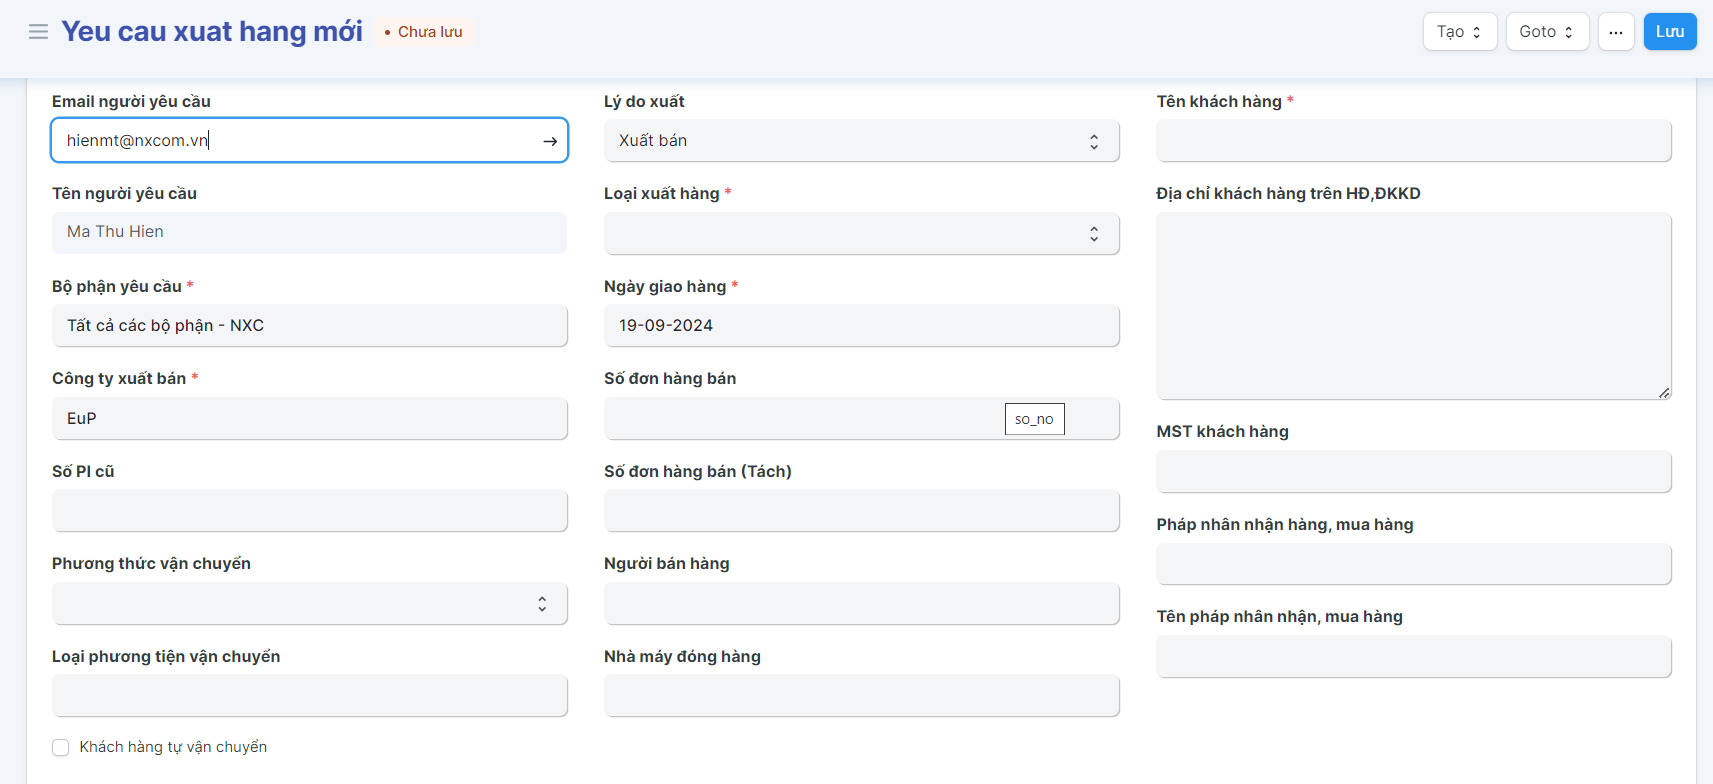Select the Người bán hàng field

(x=860, y=604)
